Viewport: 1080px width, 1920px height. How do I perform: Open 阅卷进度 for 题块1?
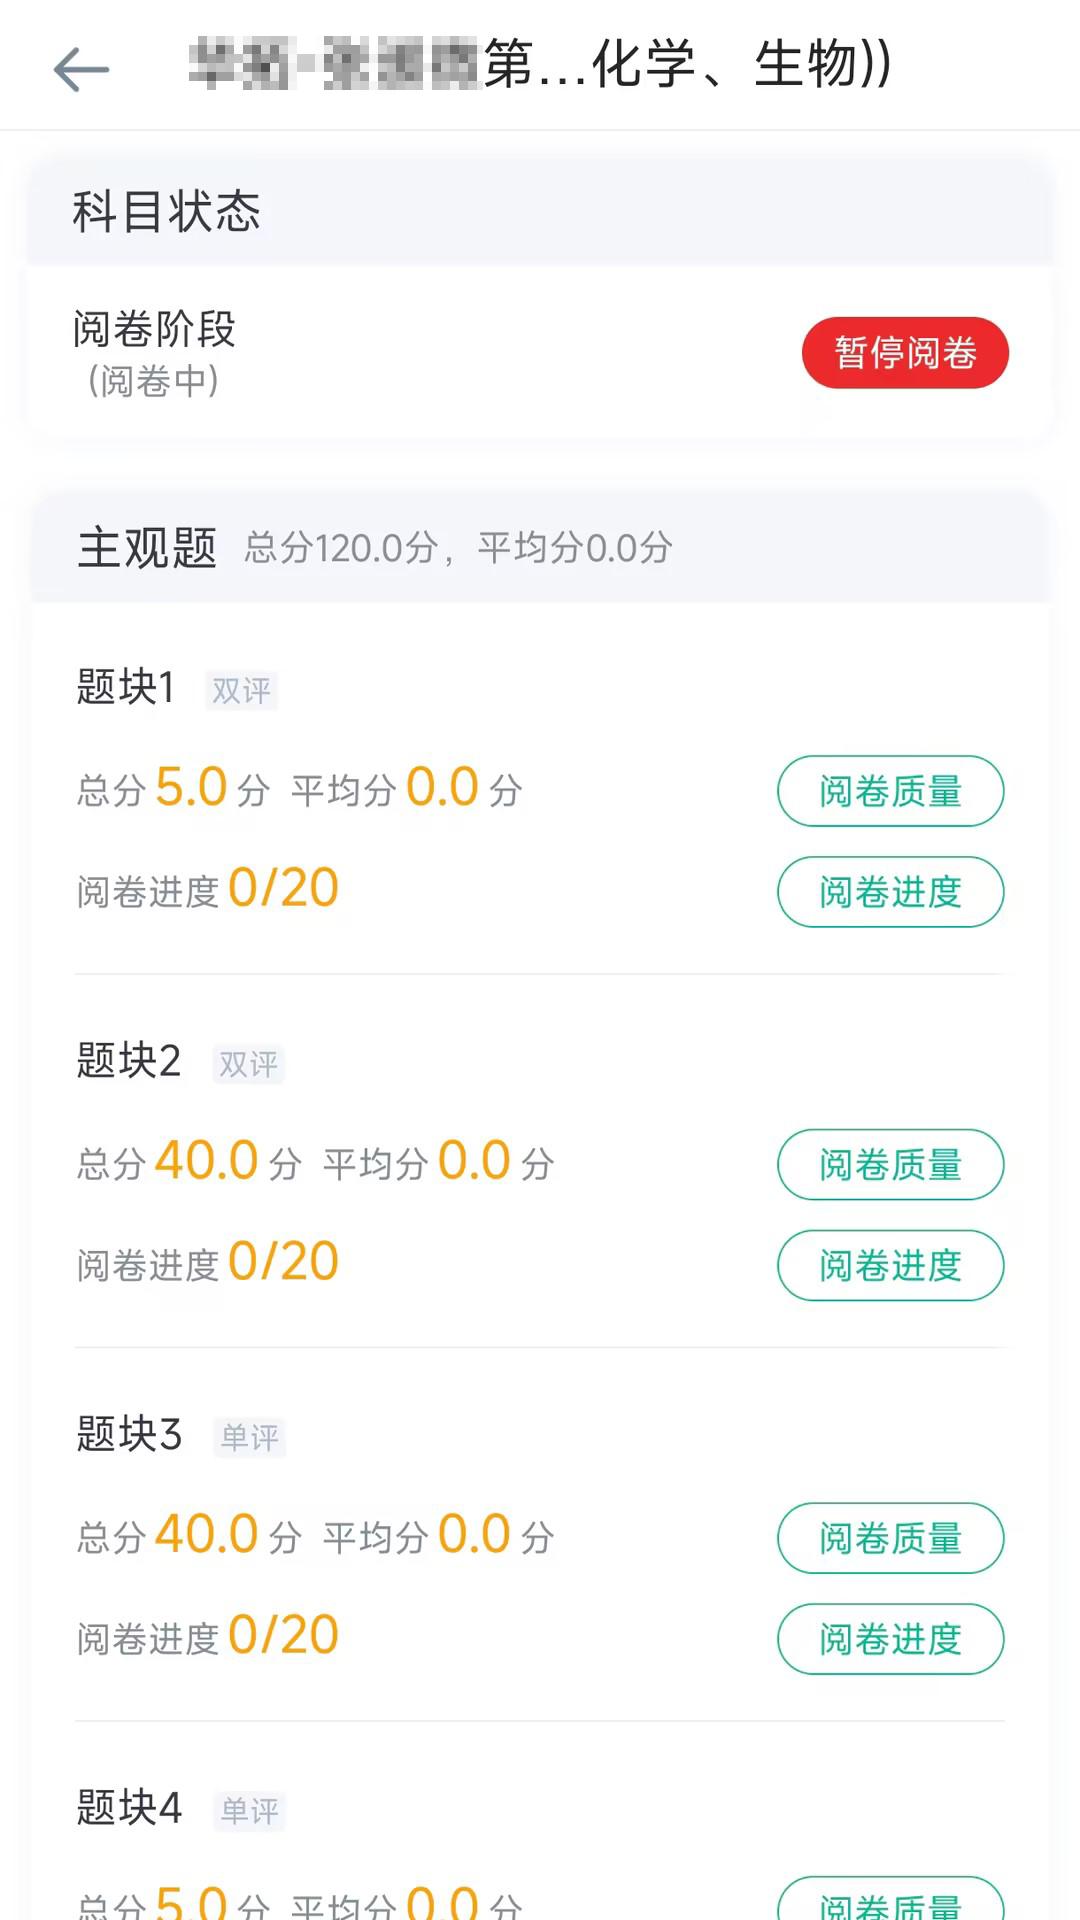coord(890,892)
